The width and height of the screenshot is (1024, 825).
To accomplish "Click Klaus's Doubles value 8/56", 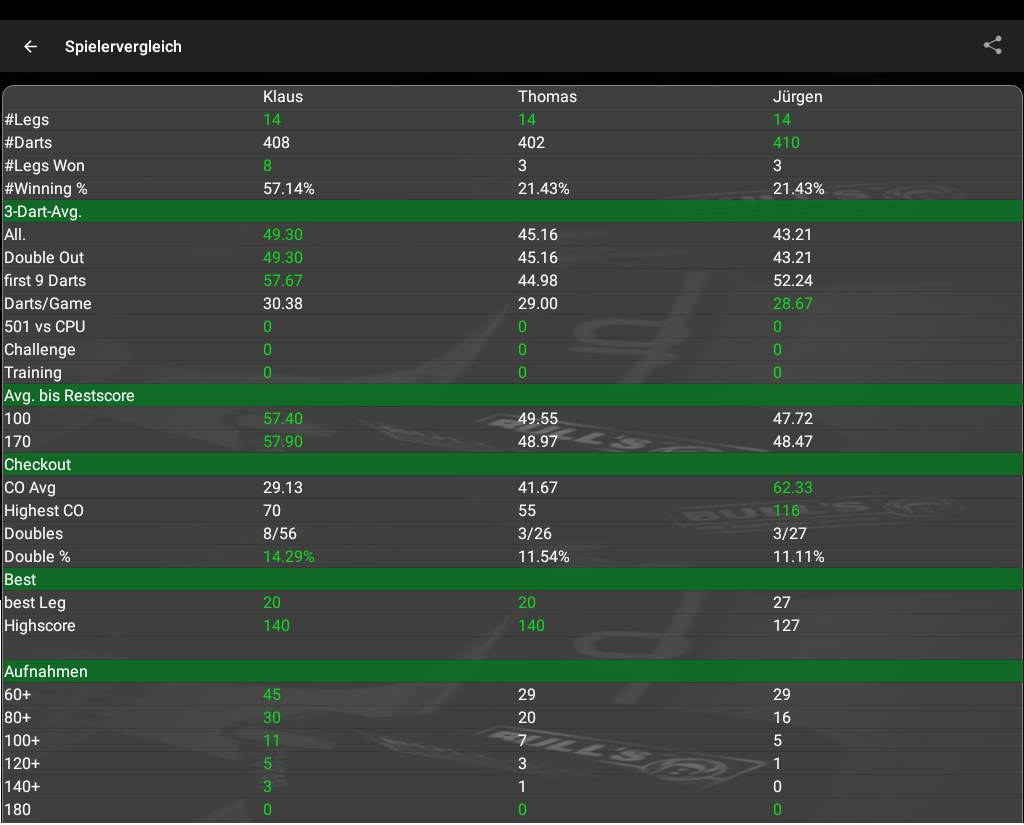I will [282, 534].
